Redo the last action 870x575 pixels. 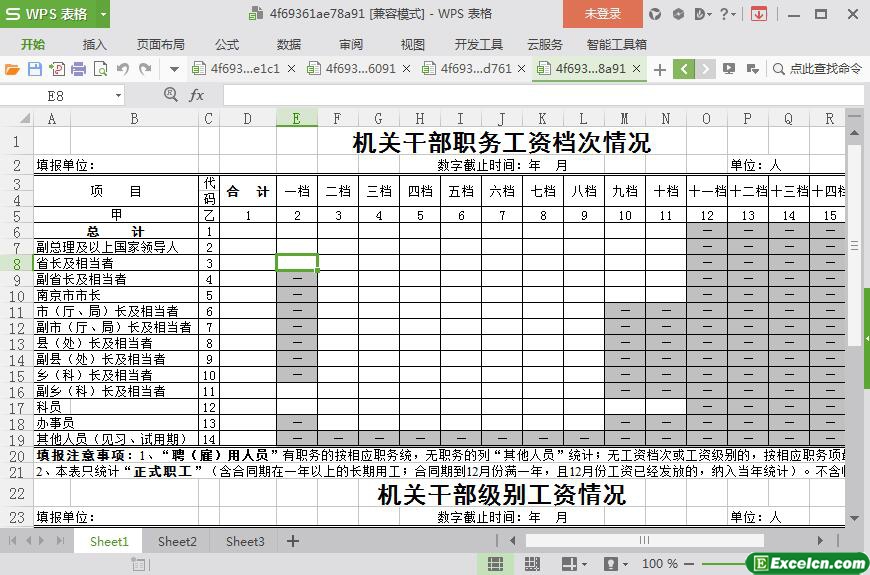click(x=145, y=69)
